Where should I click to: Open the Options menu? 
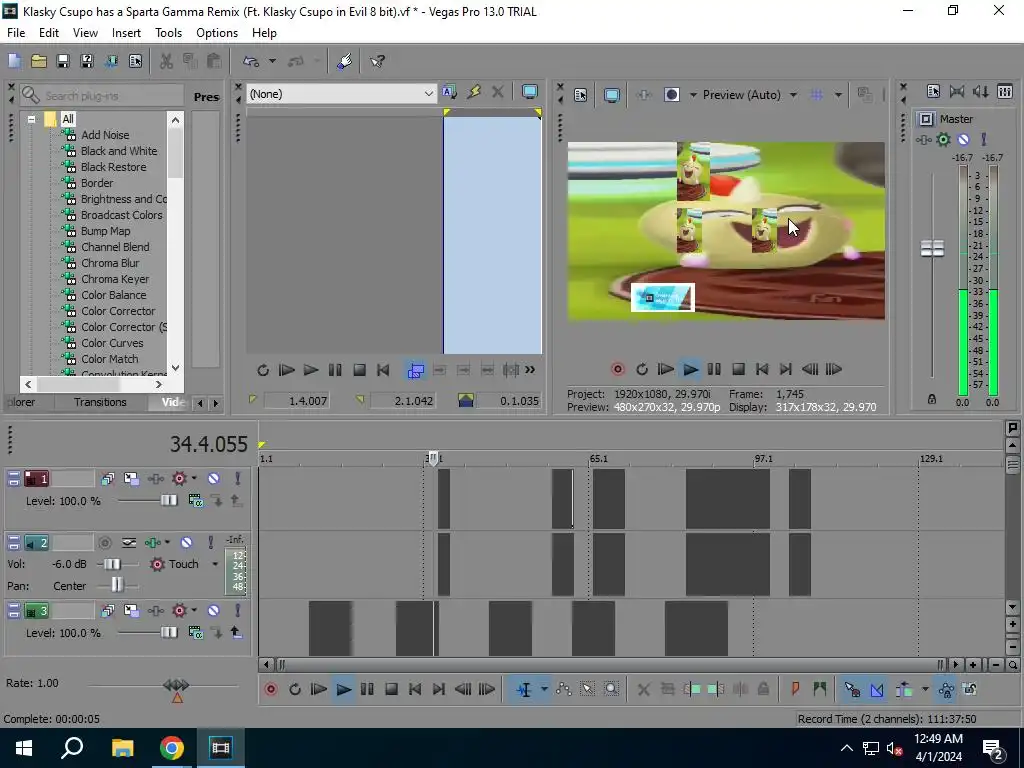pyautogui.click(x=217, y=33)
